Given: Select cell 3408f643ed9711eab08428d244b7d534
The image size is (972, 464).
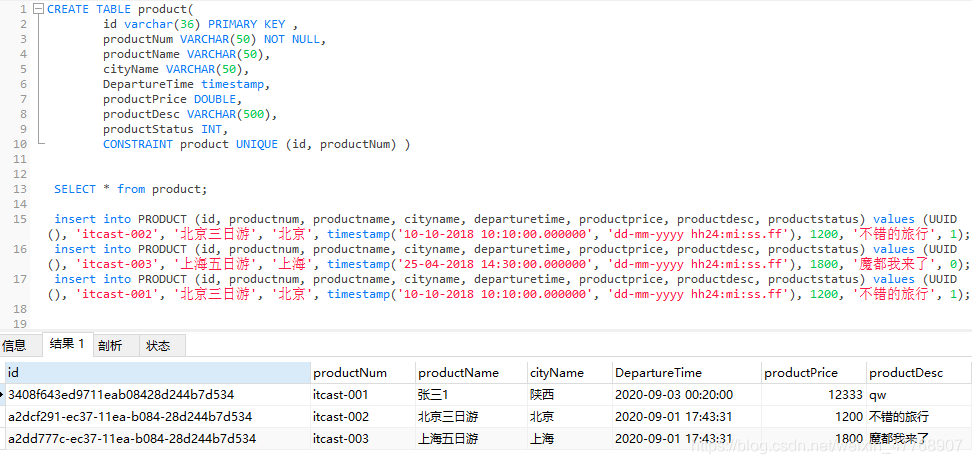Looking at the screenshot, I should click(x=157, y=395).
